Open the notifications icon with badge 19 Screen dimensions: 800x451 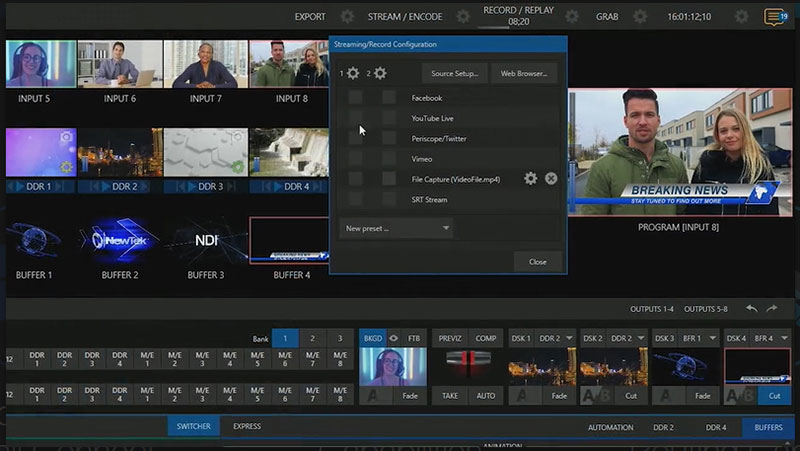pyautogui.click(x=774, y=17)
